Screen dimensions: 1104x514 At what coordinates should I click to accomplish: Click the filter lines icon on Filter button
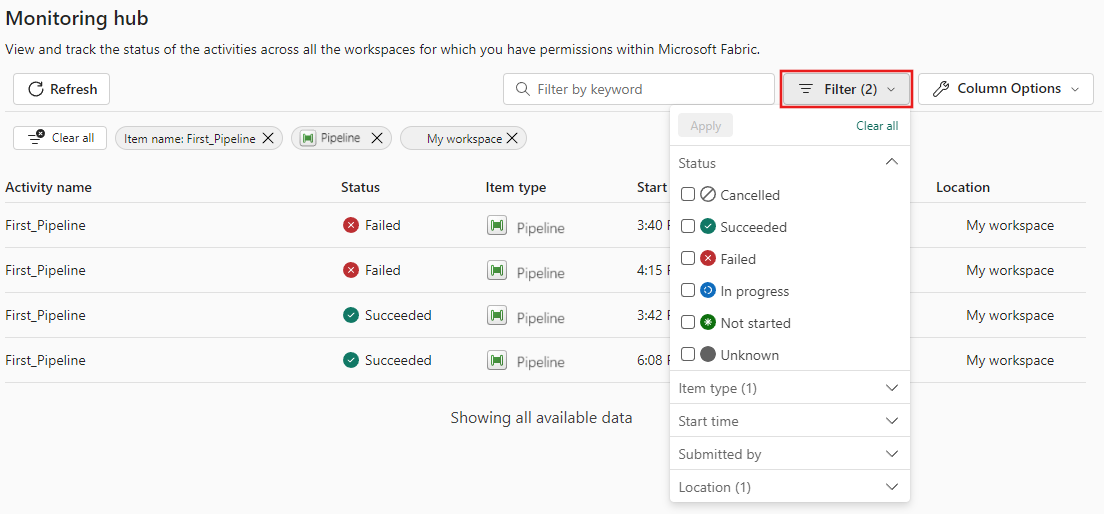click(x=806, y=89)
